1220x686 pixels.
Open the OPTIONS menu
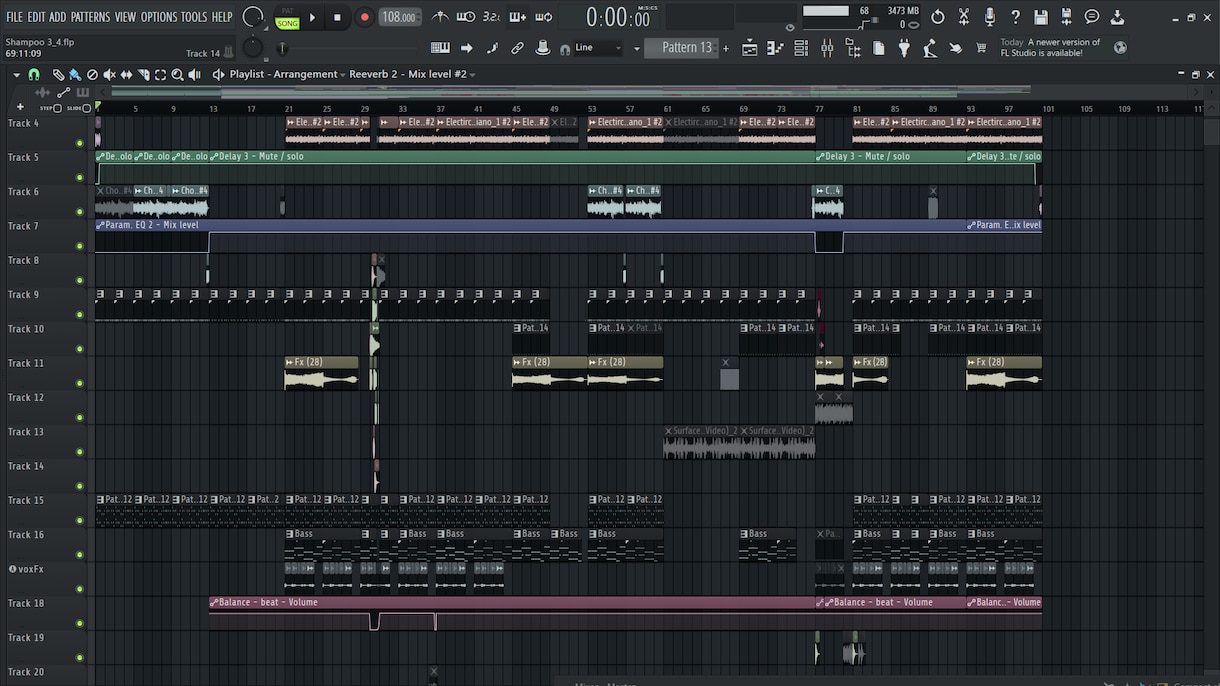coord(158,17)
